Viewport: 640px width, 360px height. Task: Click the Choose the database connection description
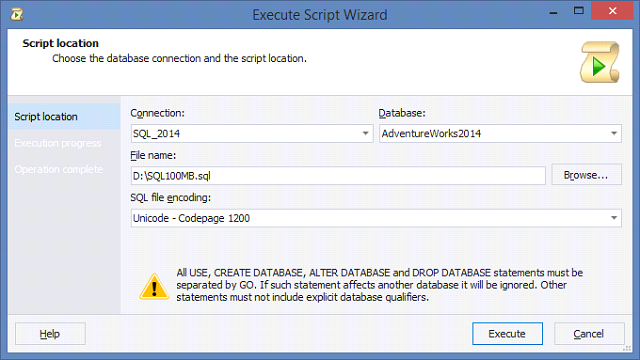(x=179, y=58)
